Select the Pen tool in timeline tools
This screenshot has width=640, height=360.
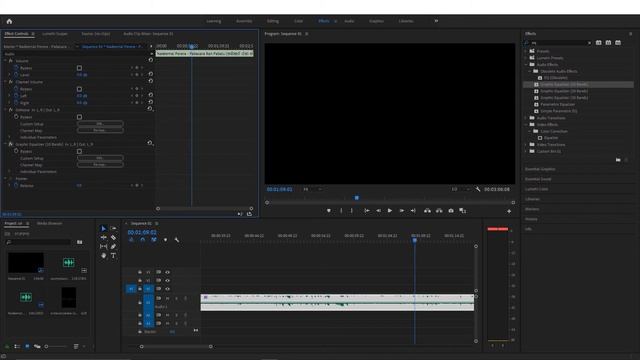113,247
